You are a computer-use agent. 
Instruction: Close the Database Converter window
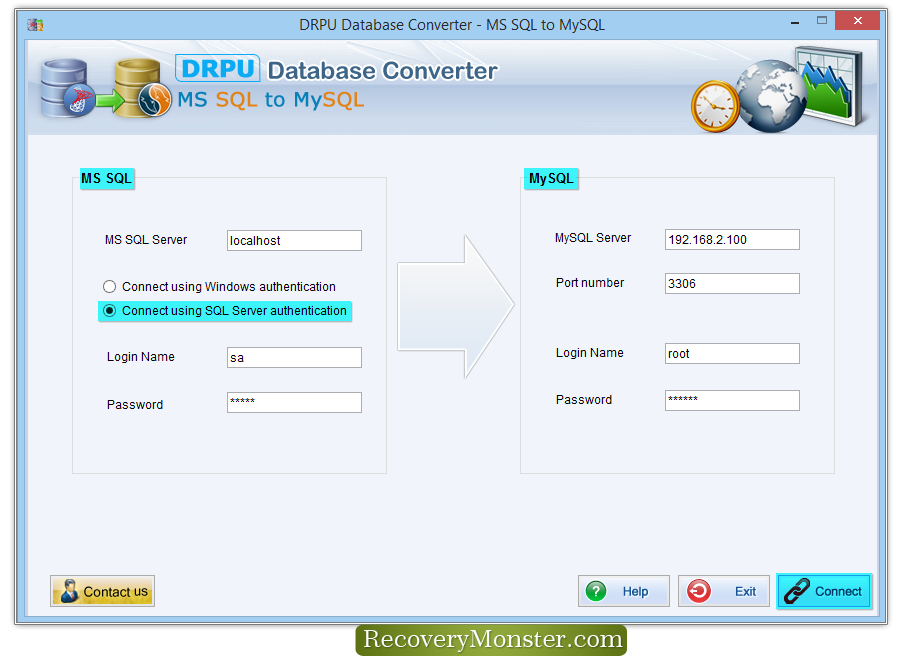coord(858,21)
